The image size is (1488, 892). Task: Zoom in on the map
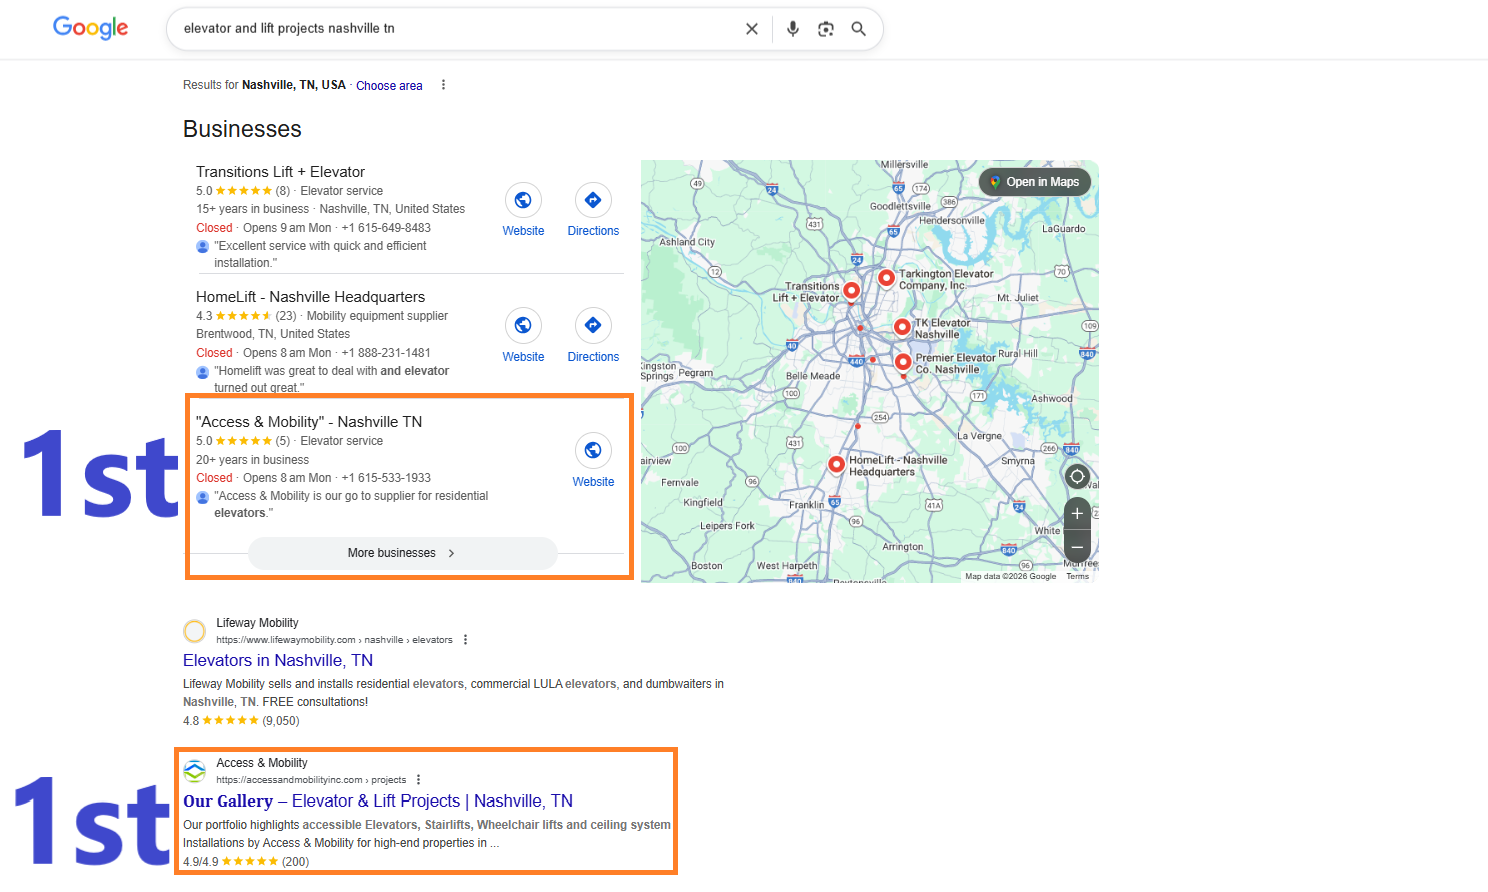(1077, 514)
